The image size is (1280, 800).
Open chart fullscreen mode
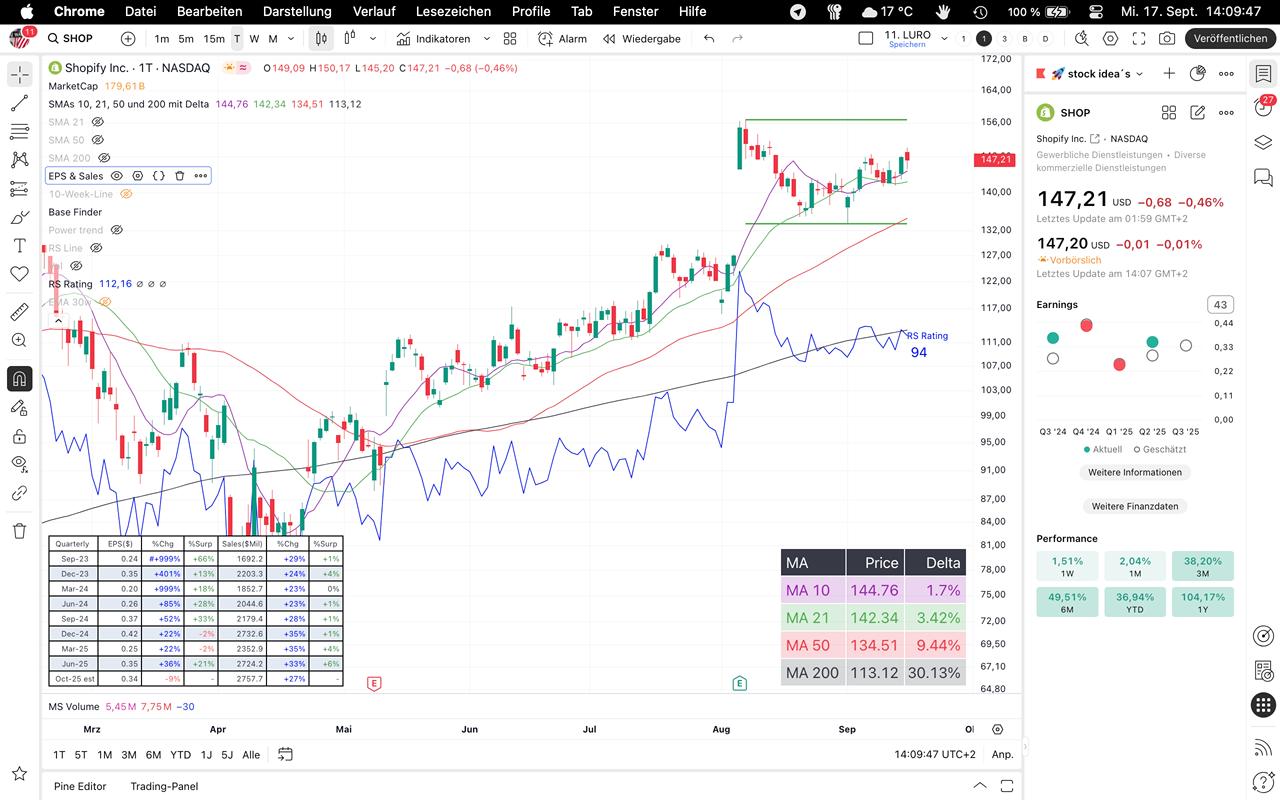tap(1139, 39)
